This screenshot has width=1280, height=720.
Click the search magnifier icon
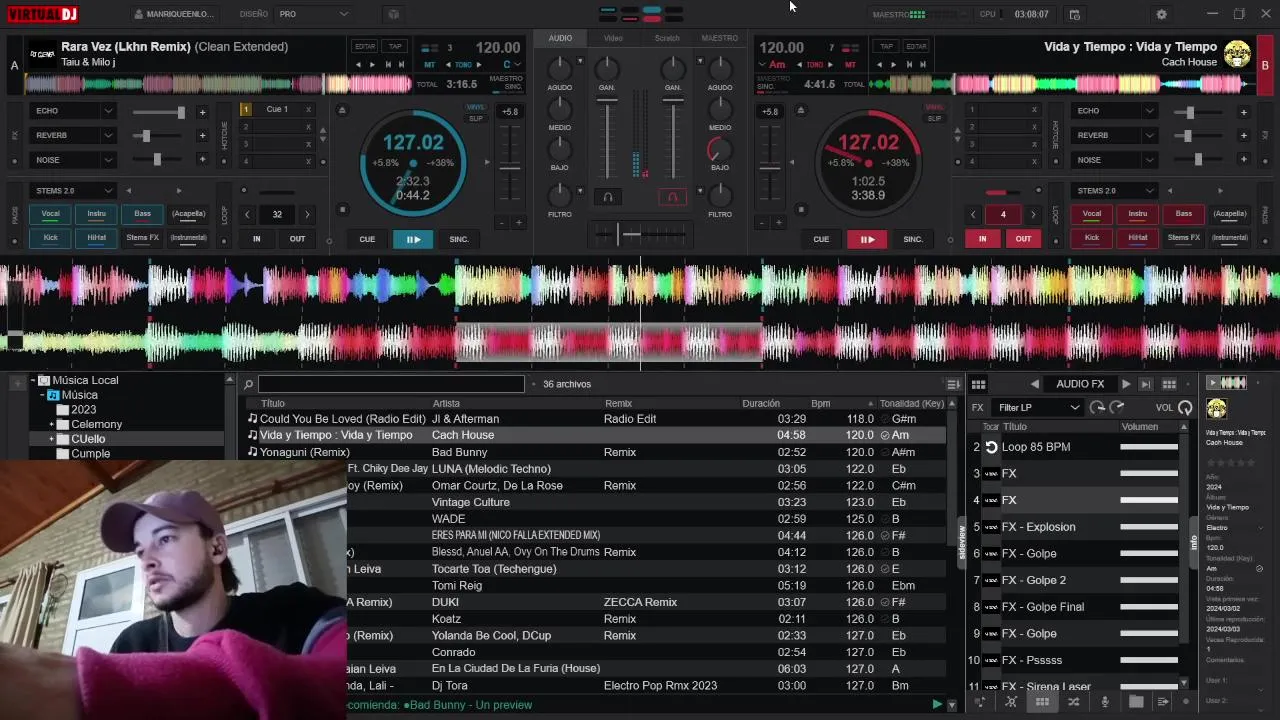[x=249, y=385]
